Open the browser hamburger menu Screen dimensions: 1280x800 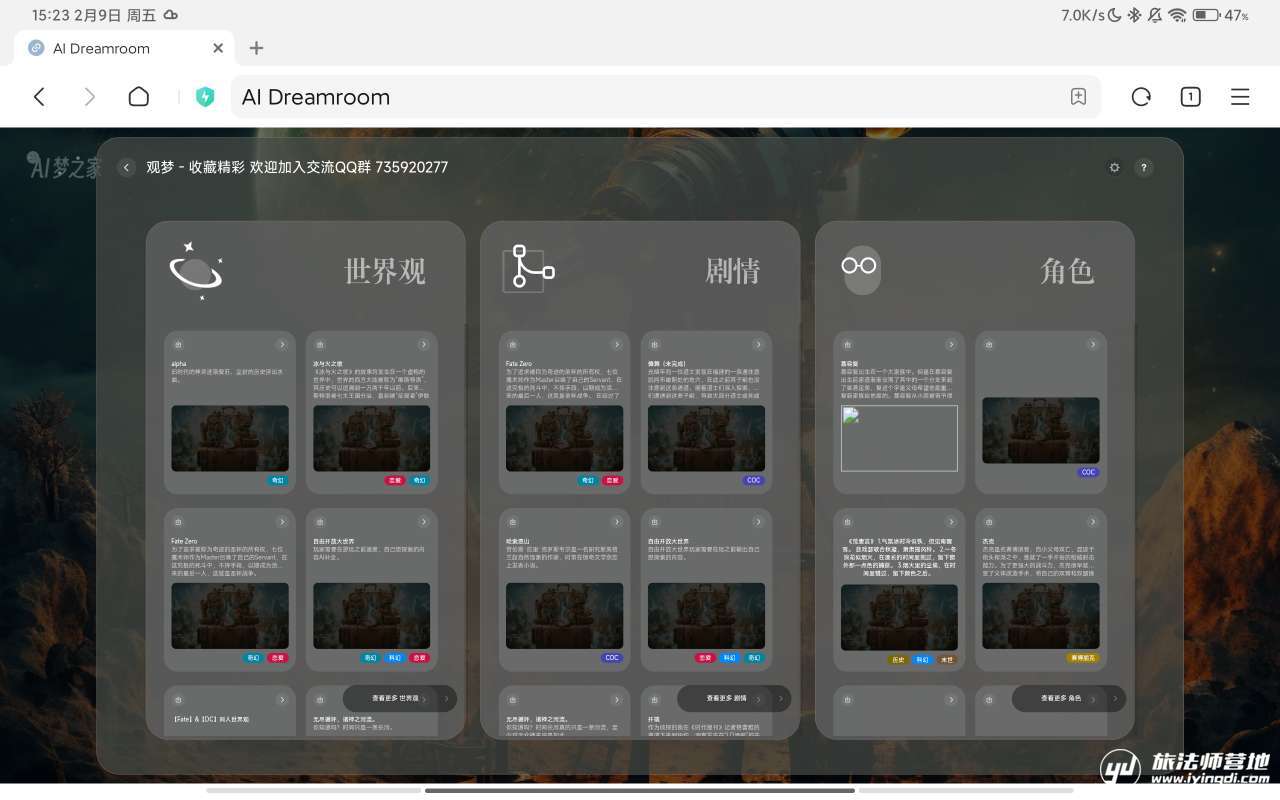coord(1240,97)
